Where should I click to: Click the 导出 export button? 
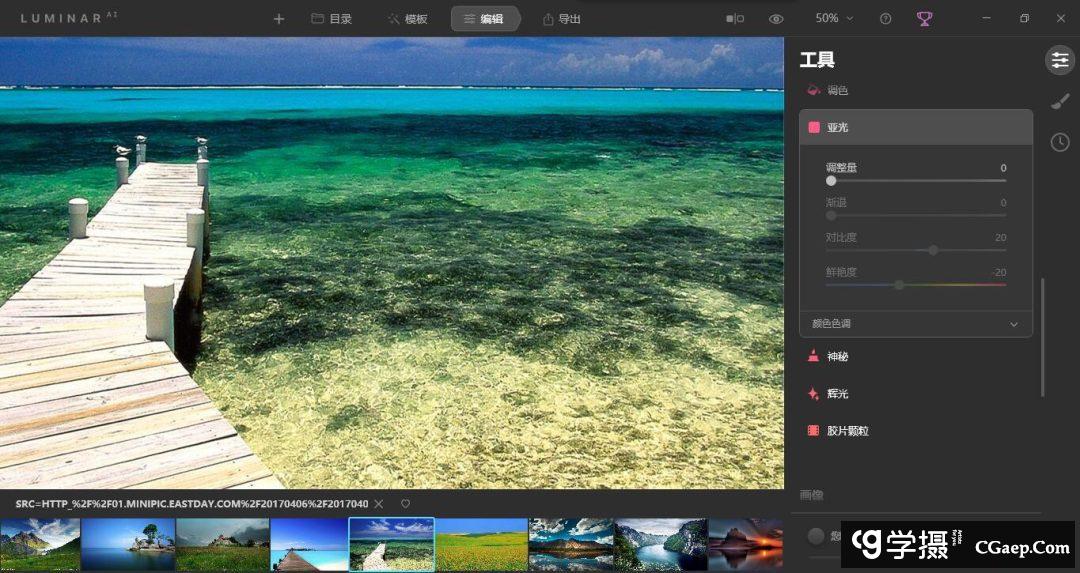(x=561, y=19)
